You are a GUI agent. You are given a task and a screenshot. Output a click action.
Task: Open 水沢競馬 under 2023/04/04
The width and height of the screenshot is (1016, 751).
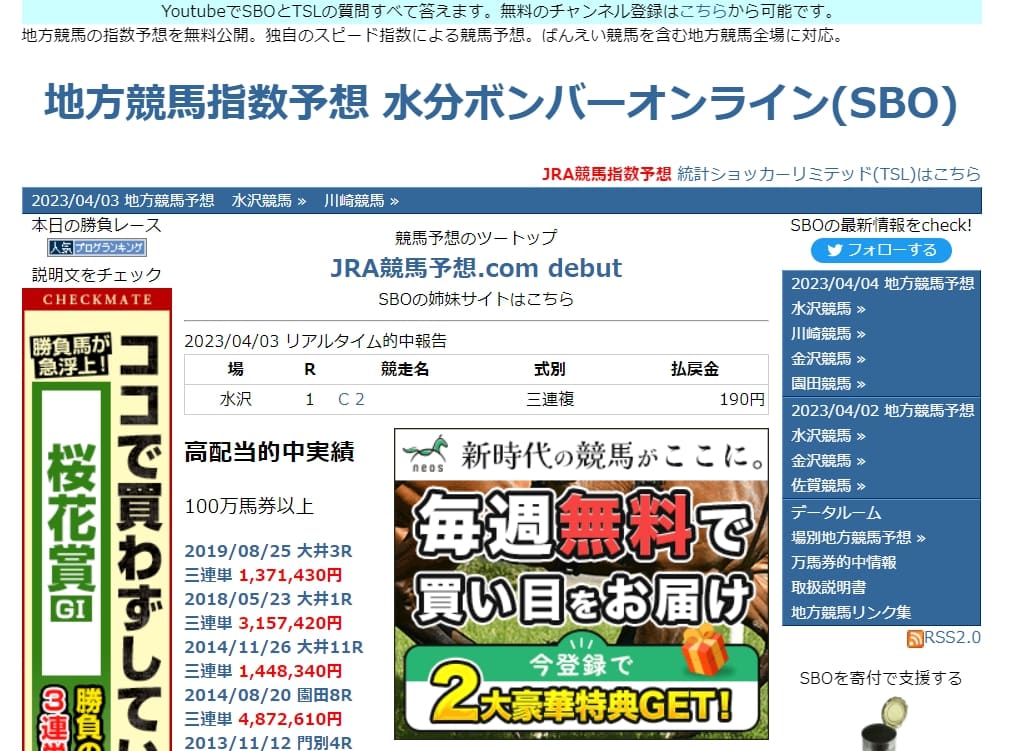coord(828,308)
